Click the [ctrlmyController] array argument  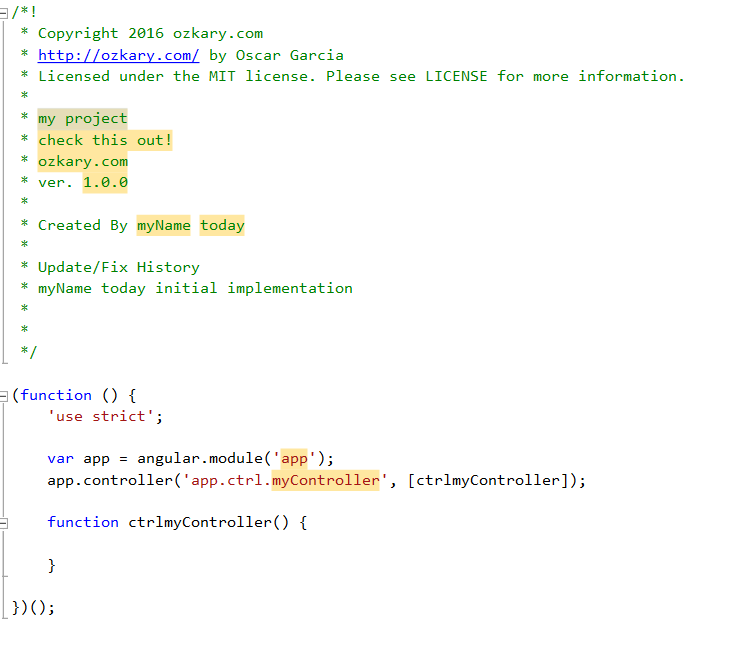pos(488,480)
